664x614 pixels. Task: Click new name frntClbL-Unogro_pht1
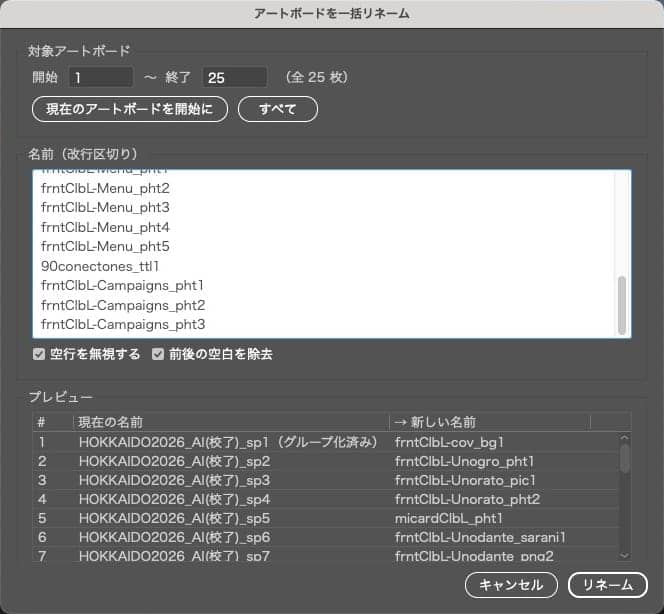coord(465,462)
